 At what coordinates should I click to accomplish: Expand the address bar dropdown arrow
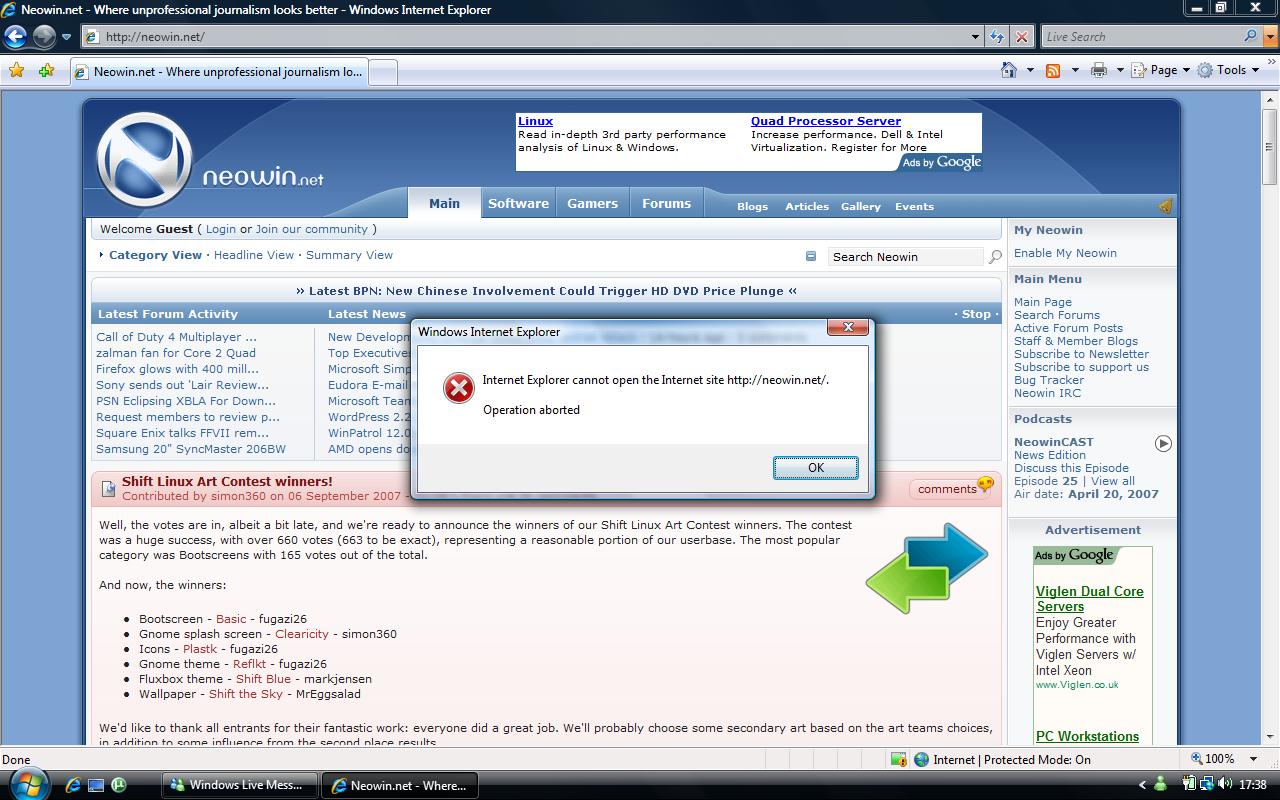976,37
